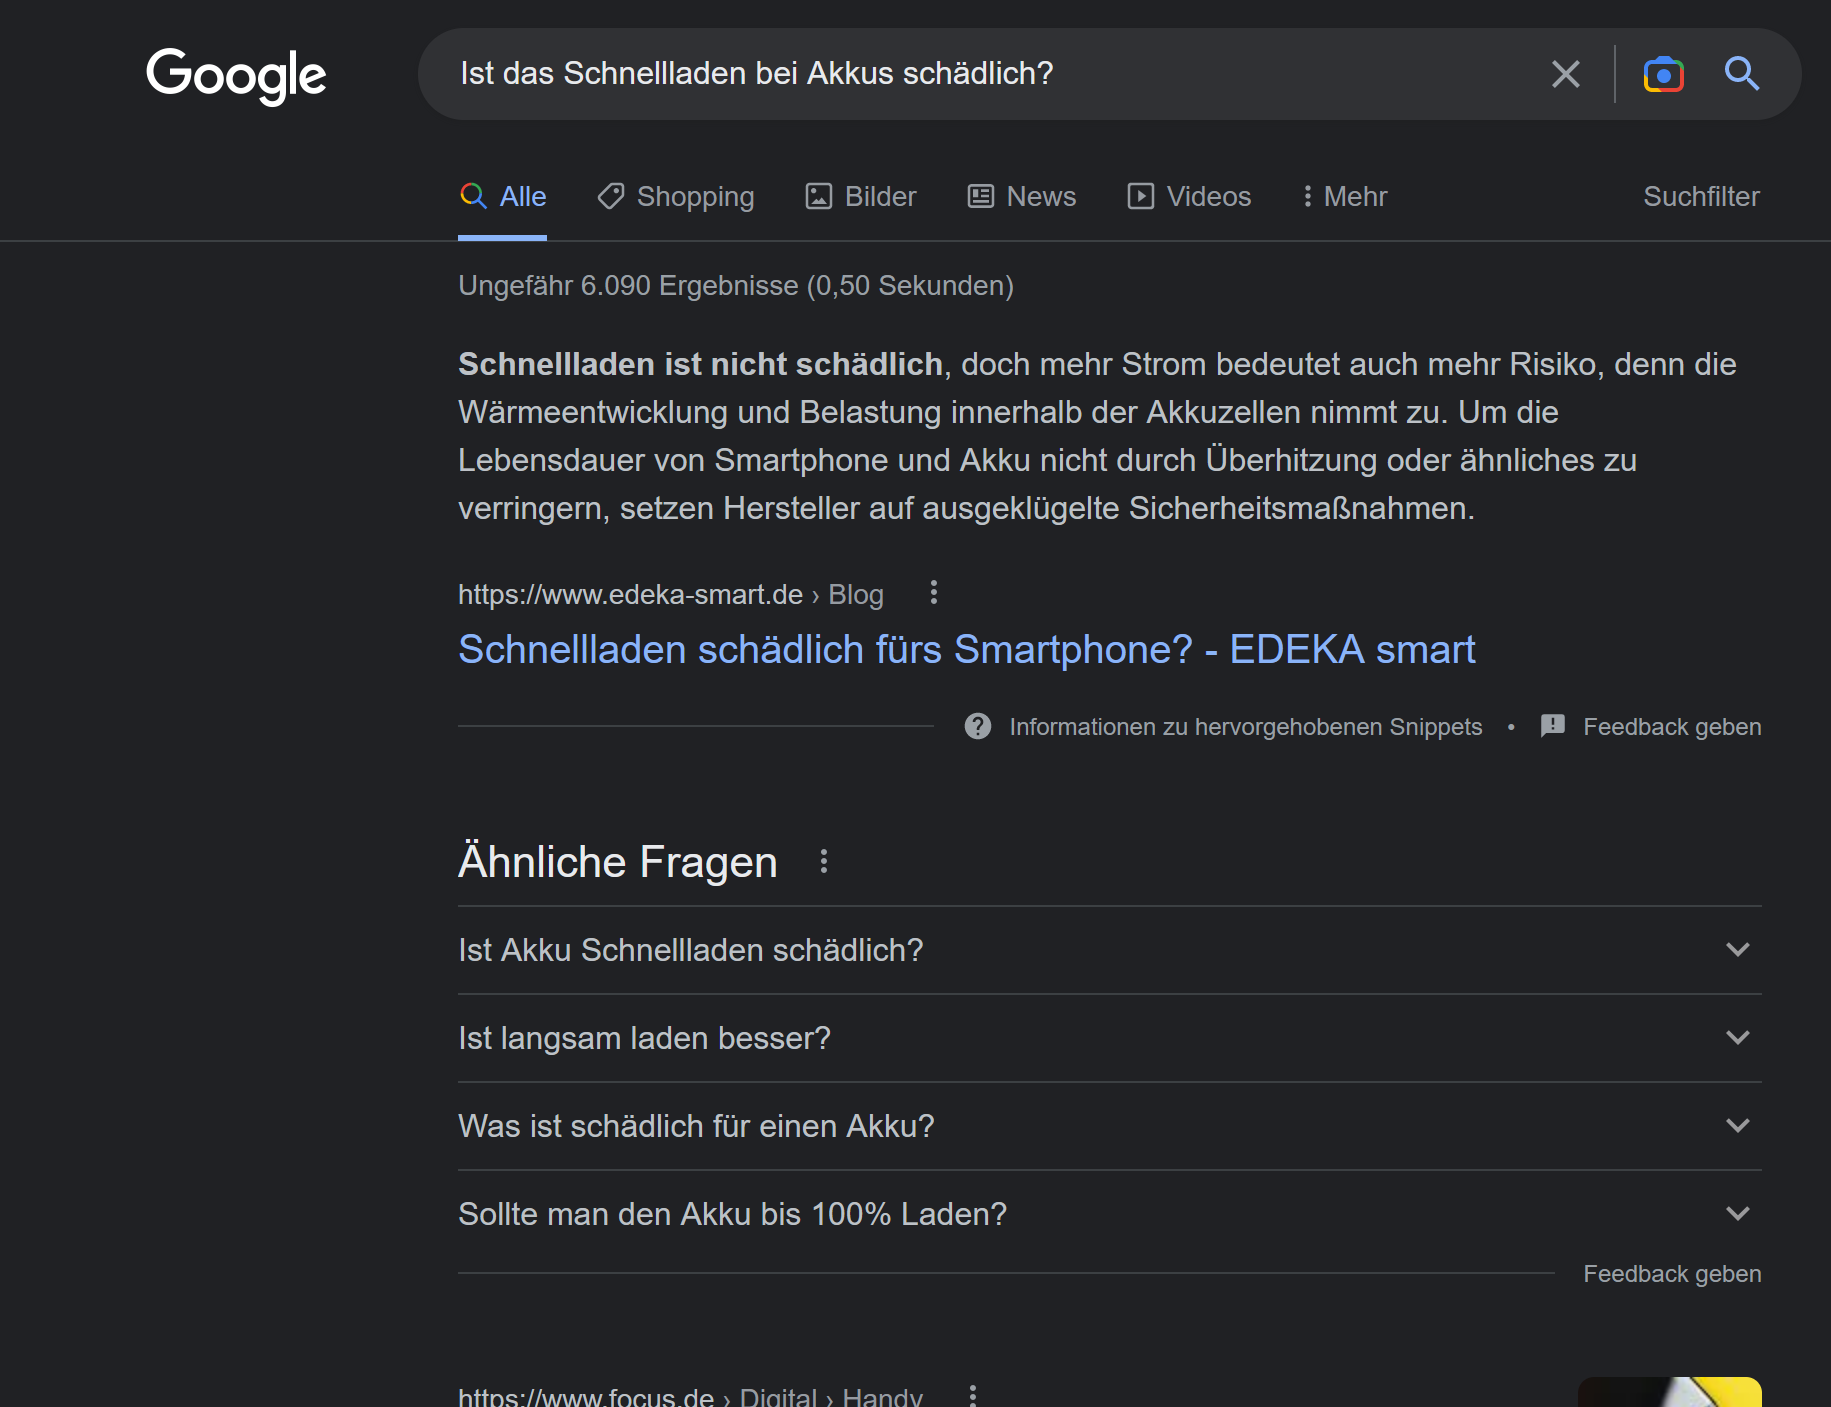Viewport: 1831px width, 1407px height.
Task: Click the feedback flag icon beside snippet
Action: pyautogui.click(x=1553, y=726)
